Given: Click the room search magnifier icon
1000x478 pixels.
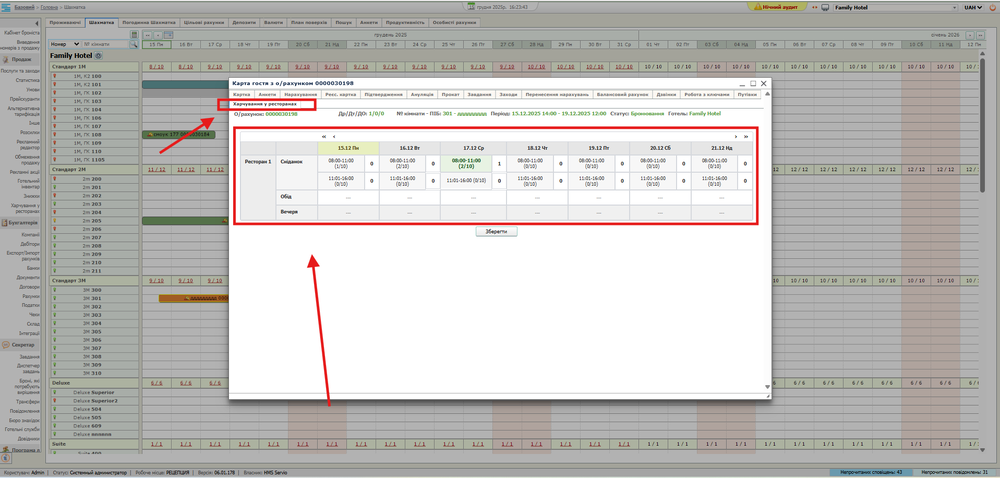Looking at the screenshot, I should click(133, 45).
